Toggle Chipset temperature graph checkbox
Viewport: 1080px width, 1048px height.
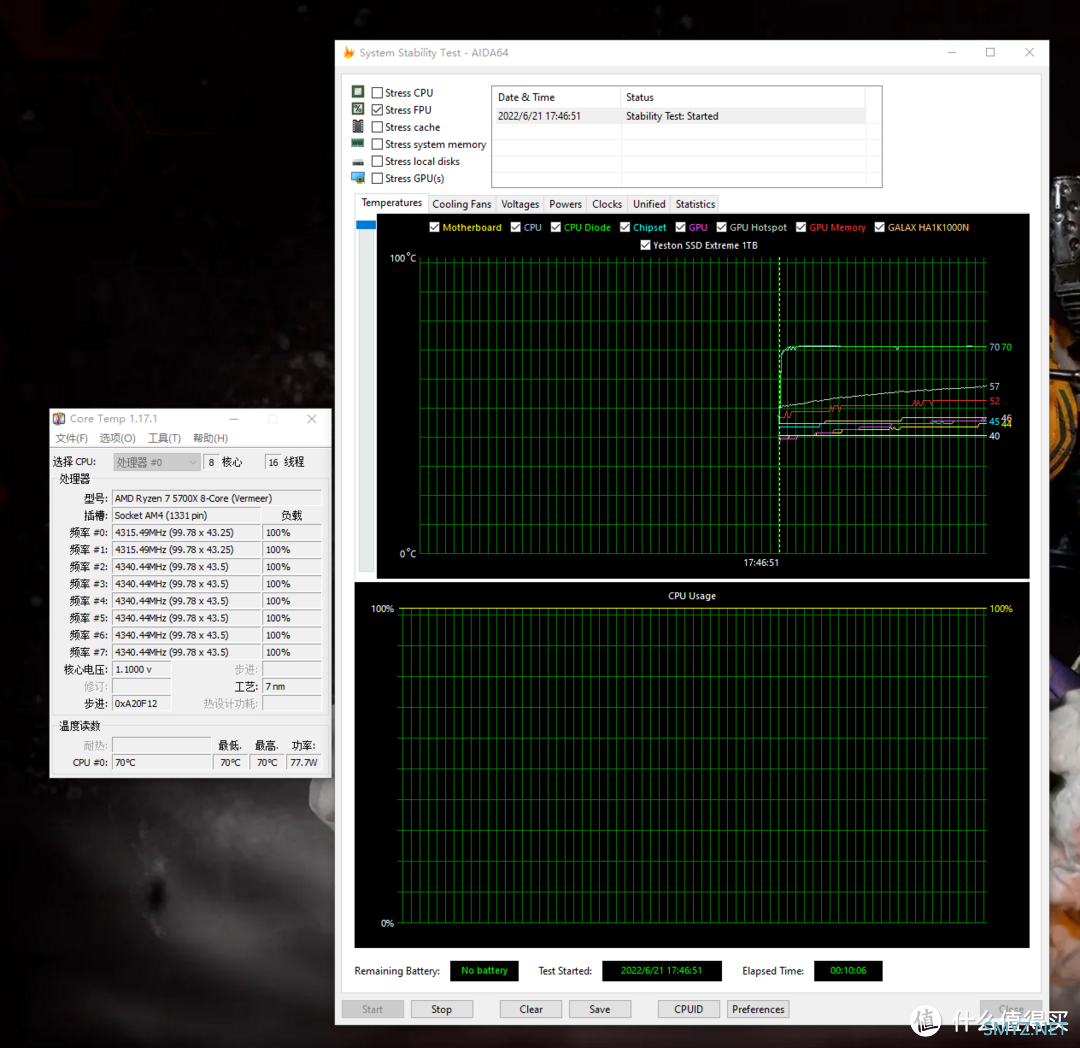click(x=625, y=227)
